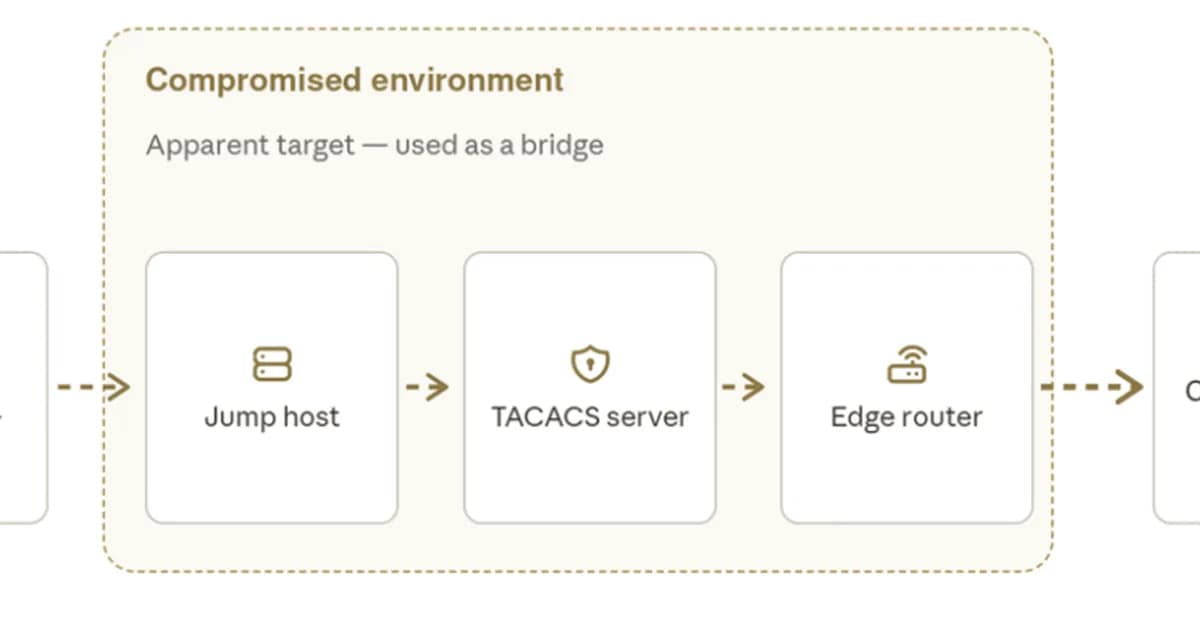Screen dimensions: 1200x628
Task: Click the arrow between TACACS server and Edge router
Action: click(x=744, y=386)
